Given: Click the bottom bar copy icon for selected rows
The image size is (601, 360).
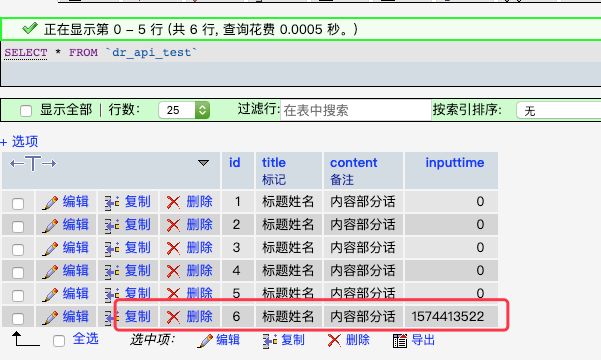Looking at the screenshot, I should [270, 341].
